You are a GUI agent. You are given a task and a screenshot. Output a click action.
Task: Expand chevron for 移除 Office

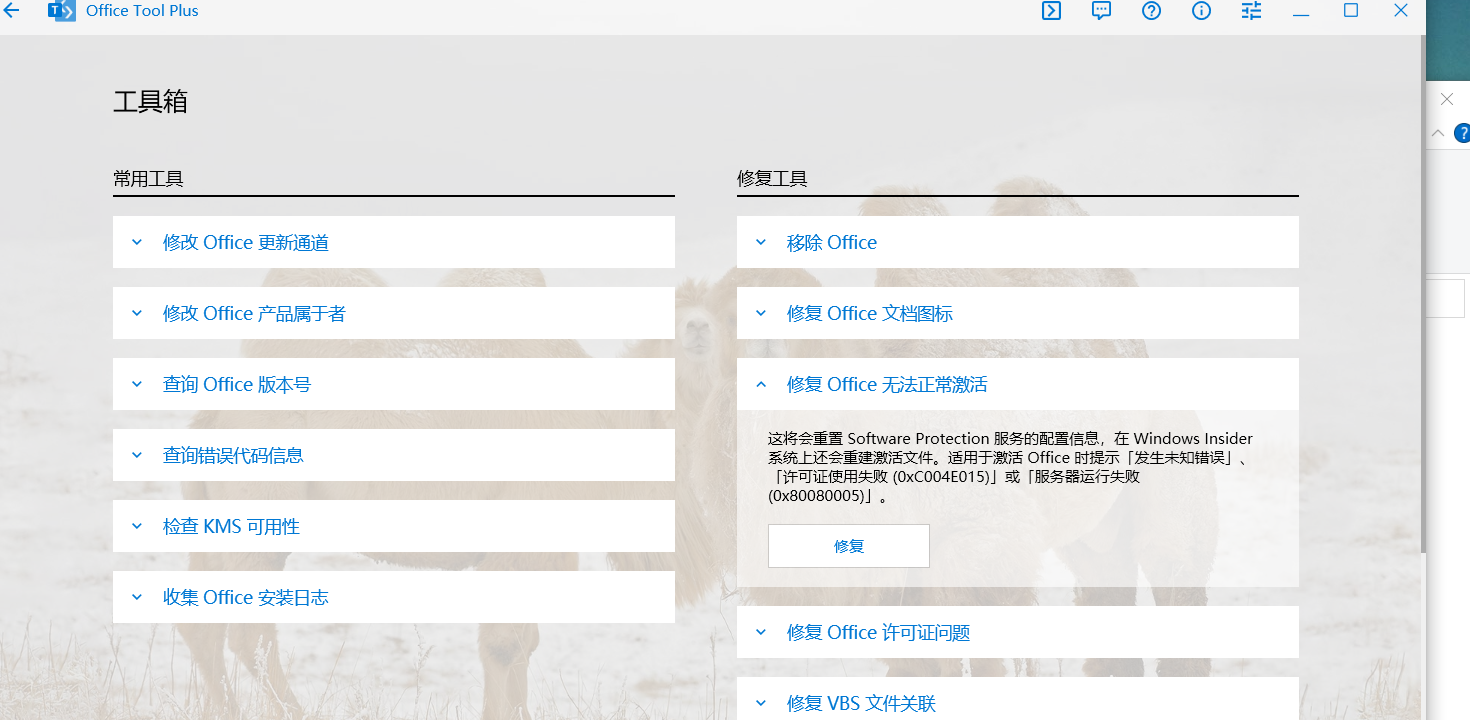[761, 242]
